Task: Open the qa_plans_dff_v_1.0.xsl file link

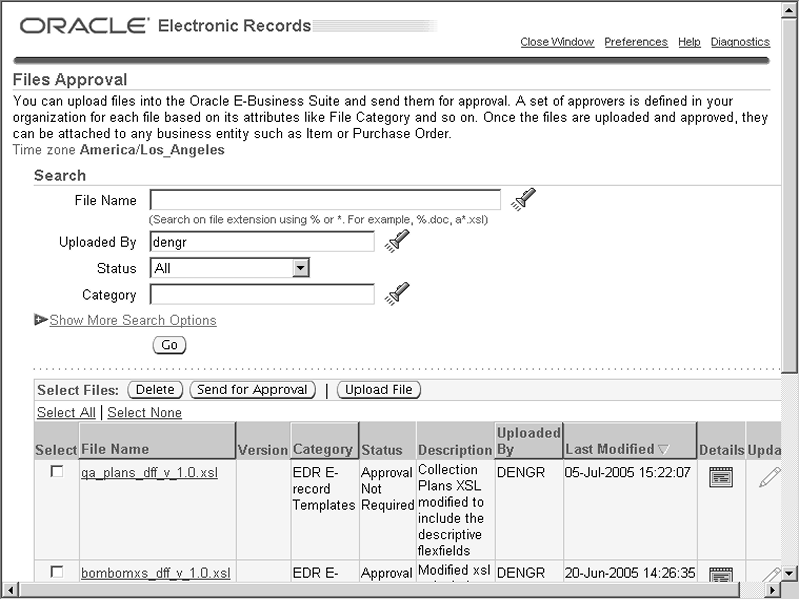Action: pyautogui.click(x=149, y=472)
